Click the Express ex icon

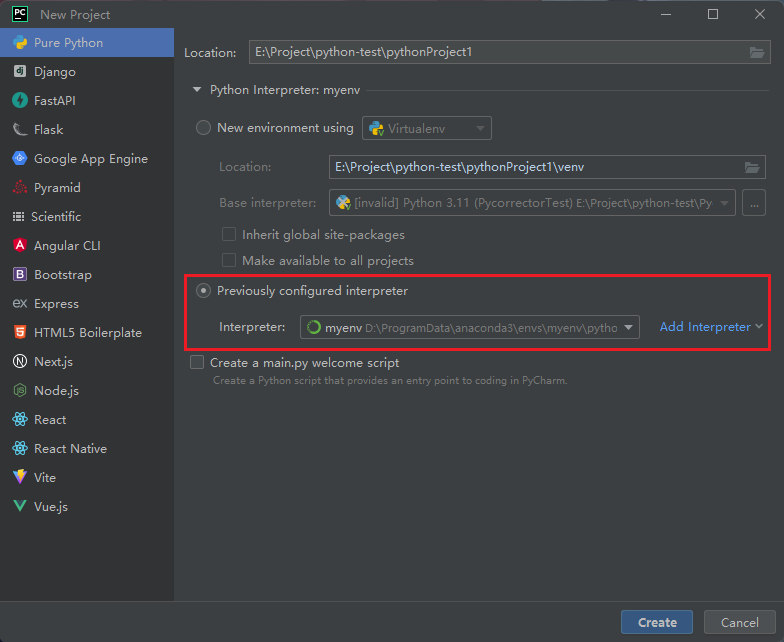click(20, 304)
